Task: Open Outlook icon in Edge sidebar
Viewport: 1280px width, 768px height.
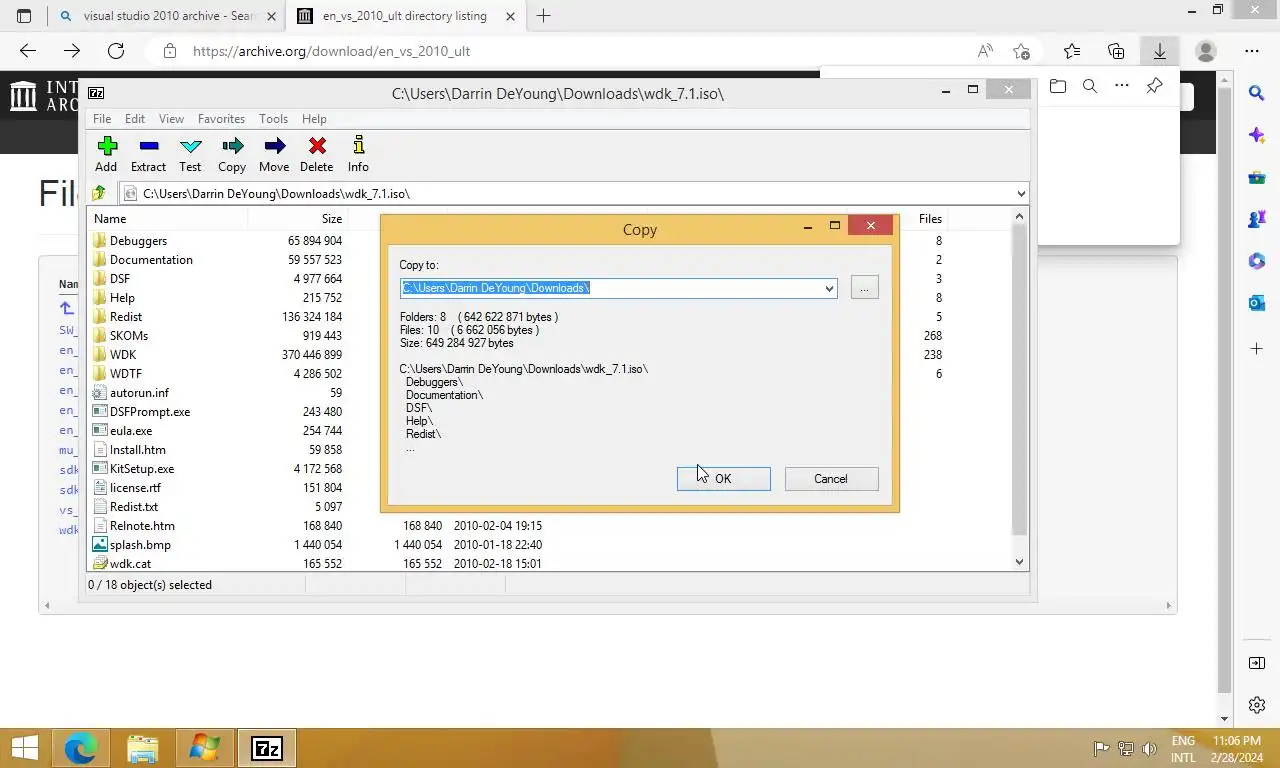Action: click(1257, 303)
